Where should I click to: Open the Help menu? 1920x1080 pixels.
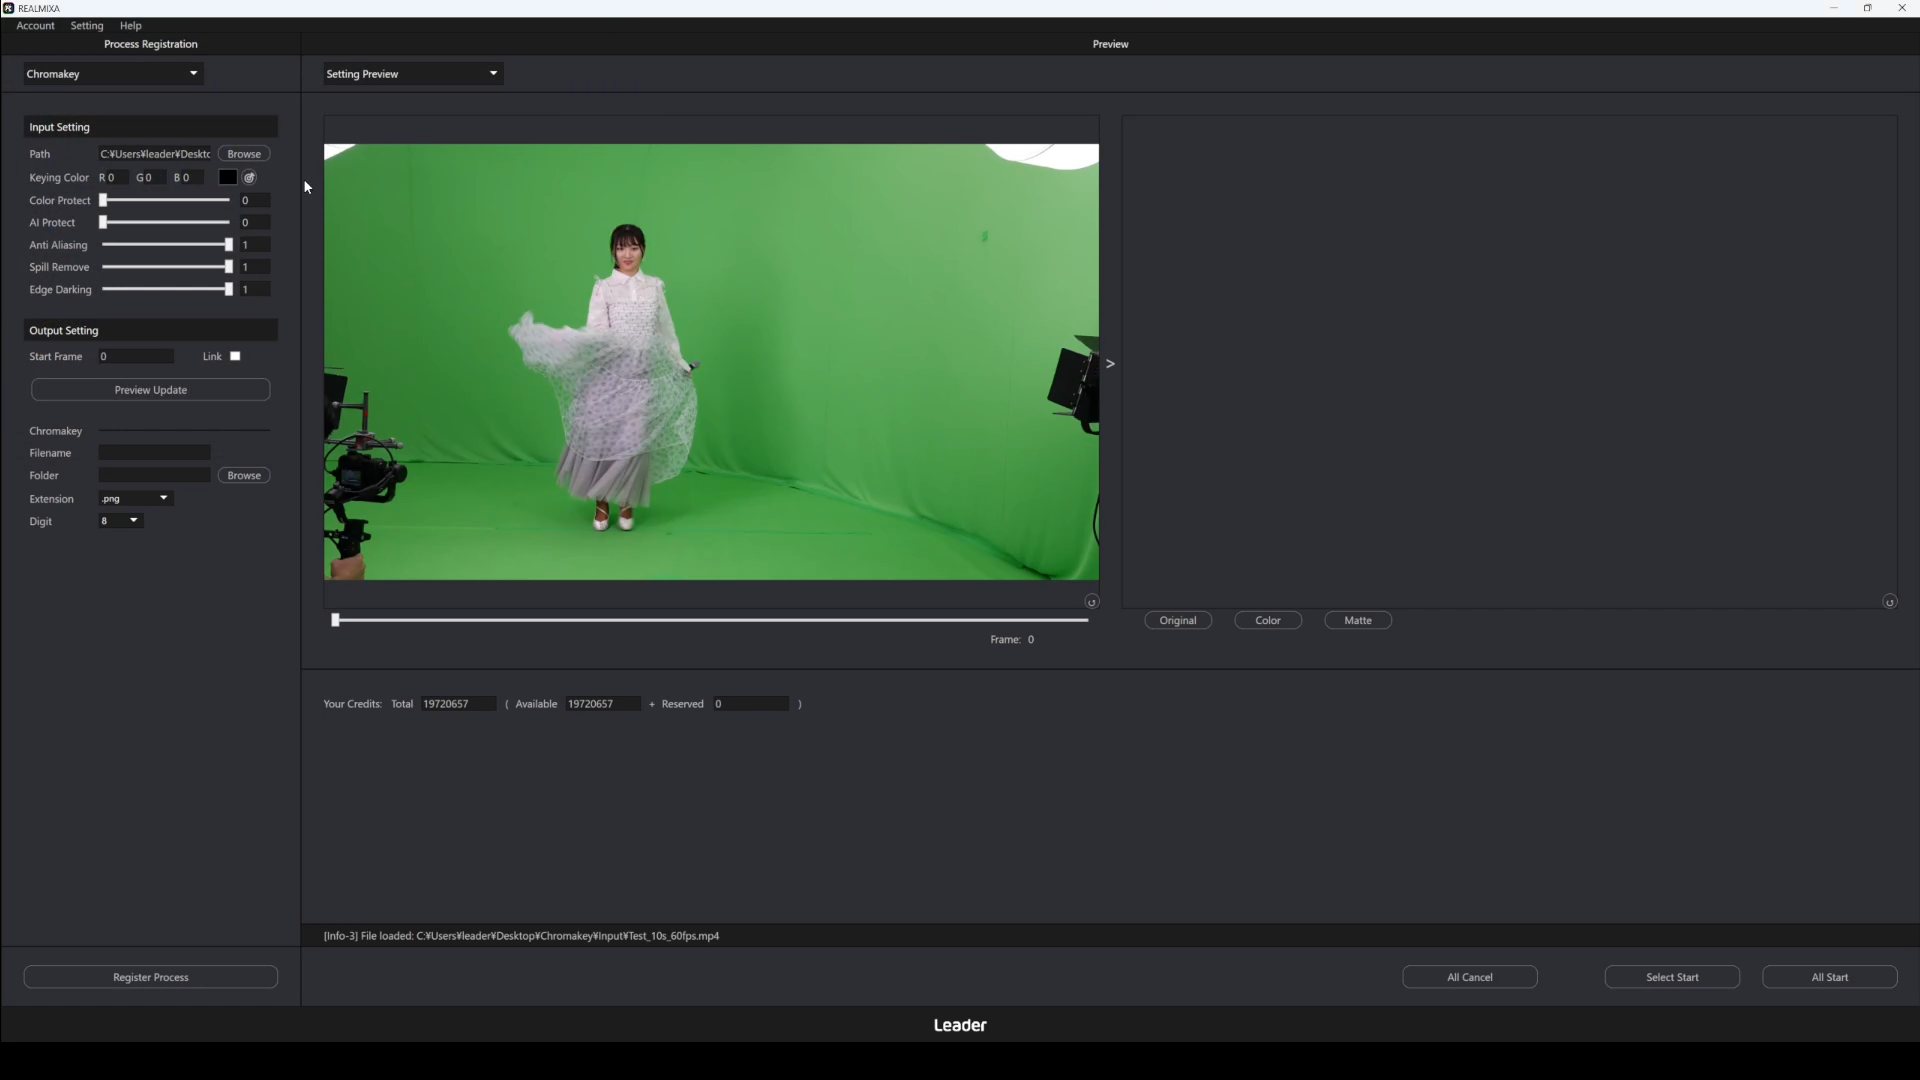pyautogui.click(x=131, y=26)
